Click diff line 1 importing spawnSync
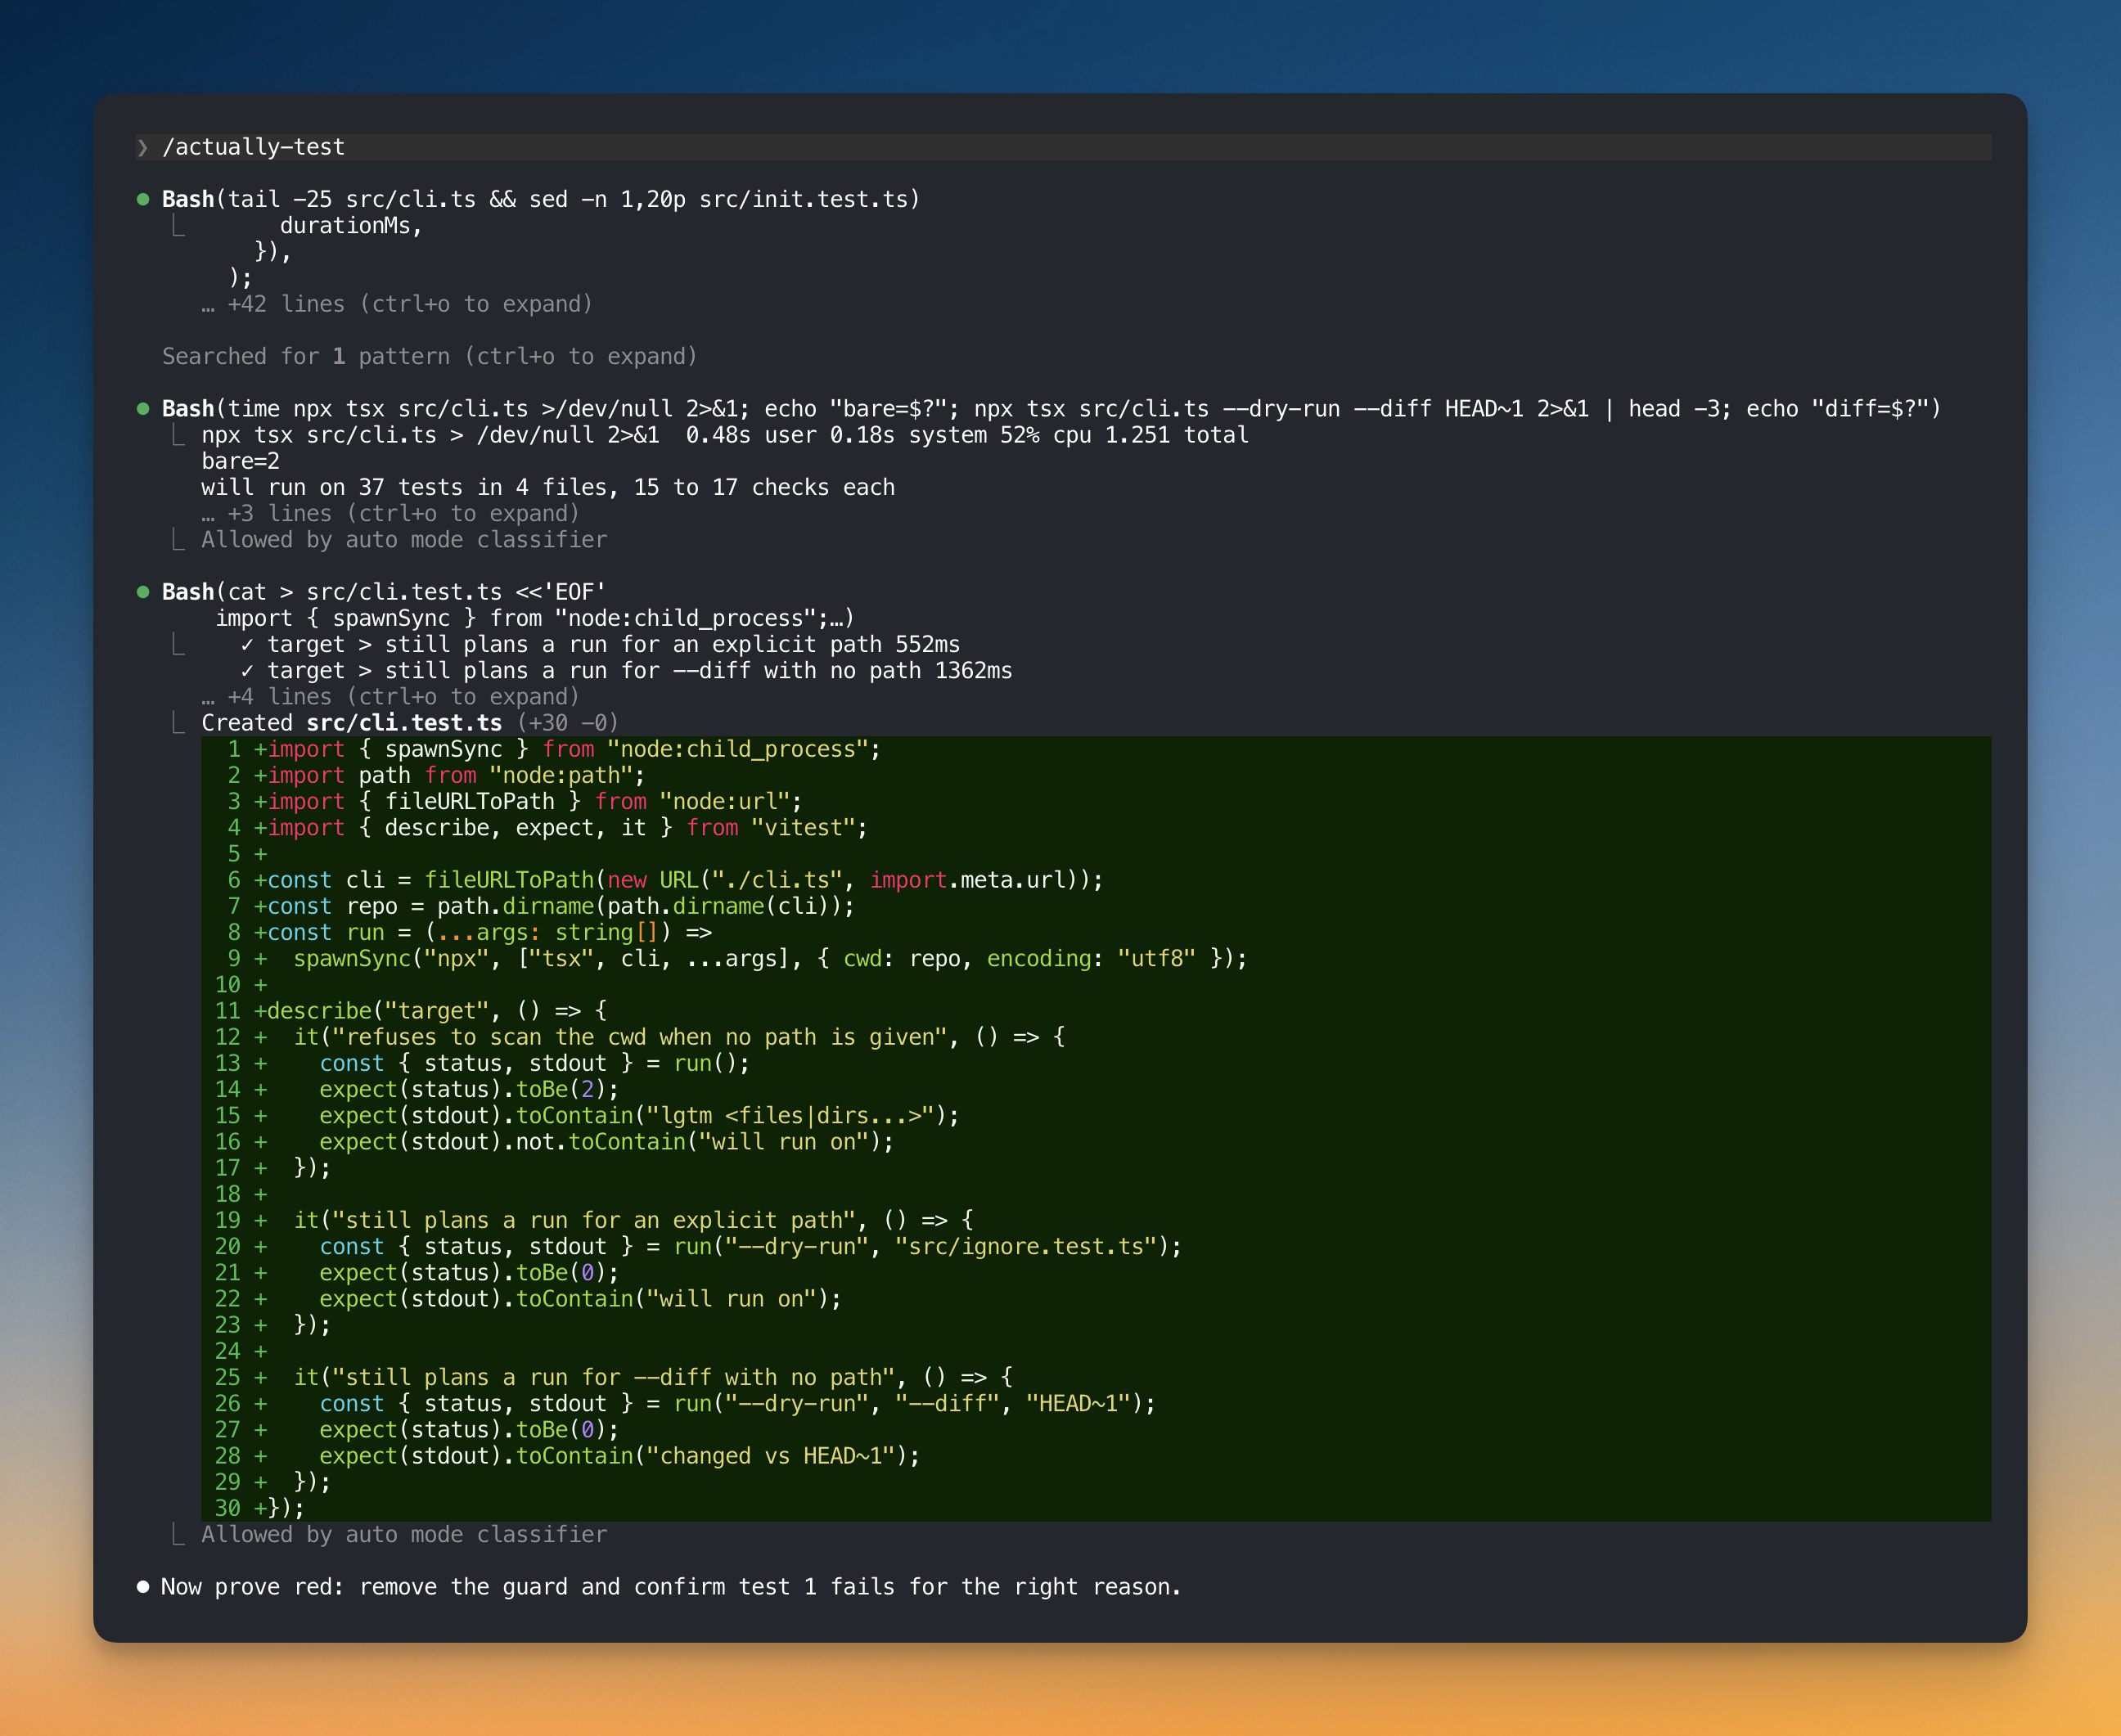 point(1096,749)
